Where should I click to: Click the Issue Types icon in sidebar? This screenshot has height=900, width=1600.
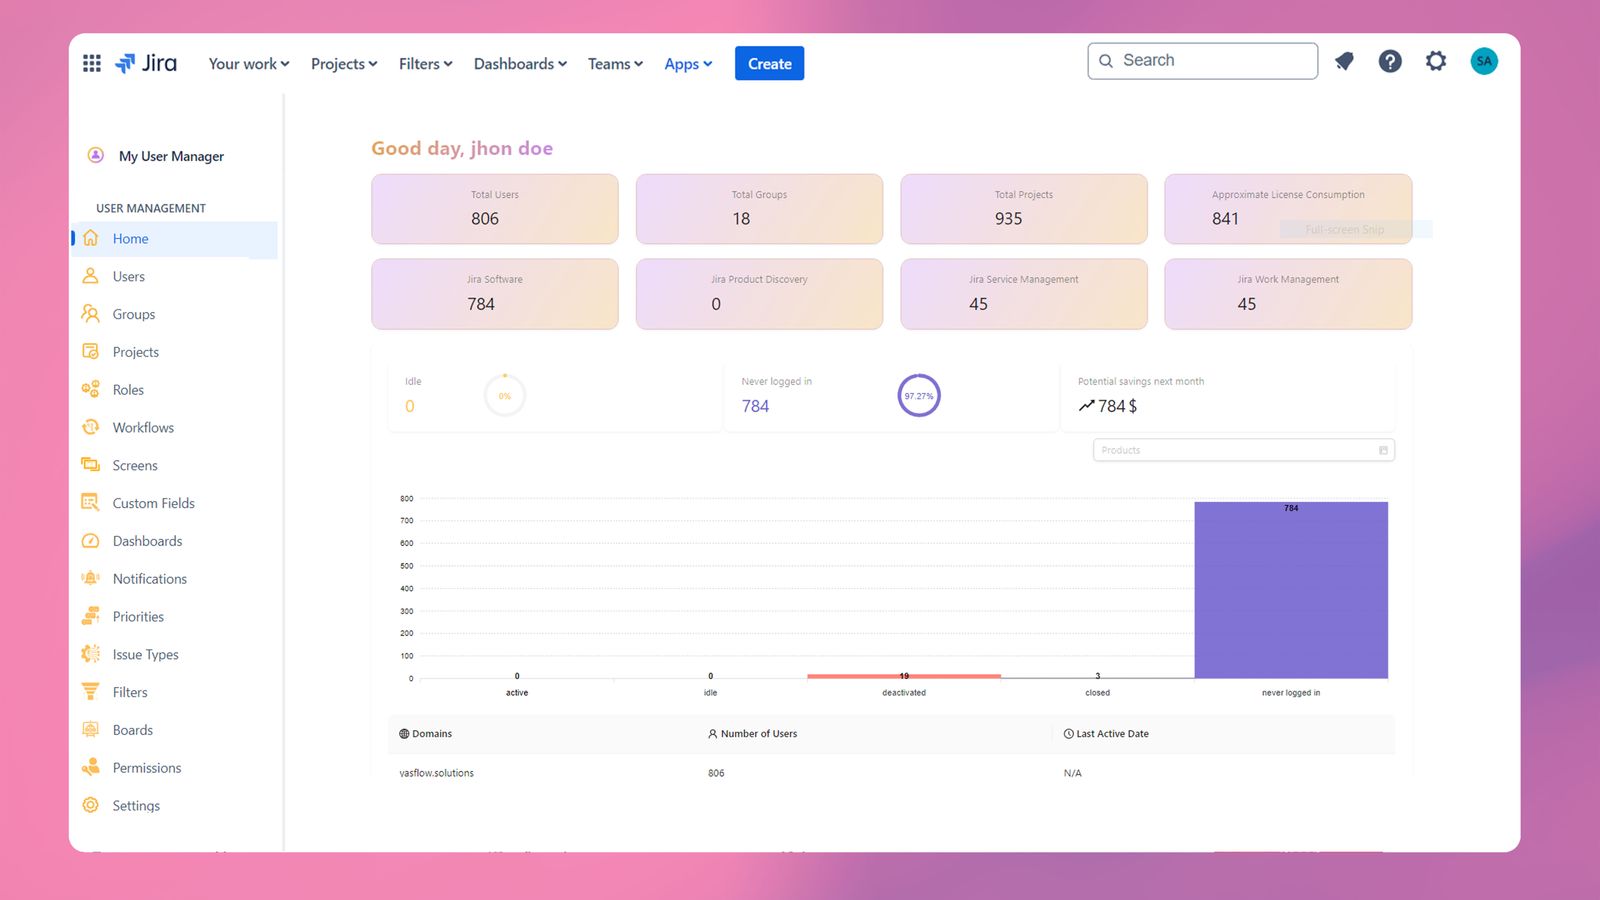click(x=91, y=654)
